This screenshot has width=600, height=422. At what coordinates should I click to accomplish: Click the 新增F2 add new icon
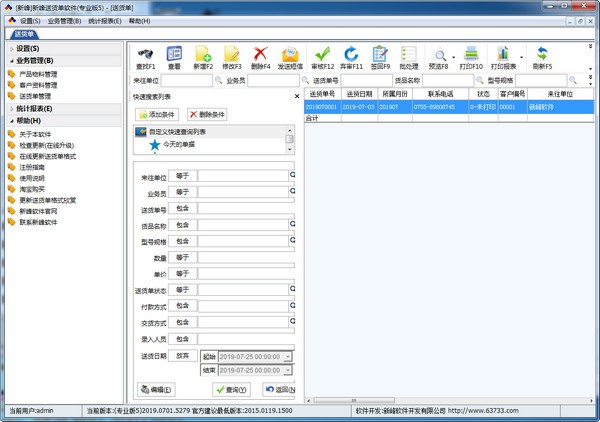[x=203, y=53]
